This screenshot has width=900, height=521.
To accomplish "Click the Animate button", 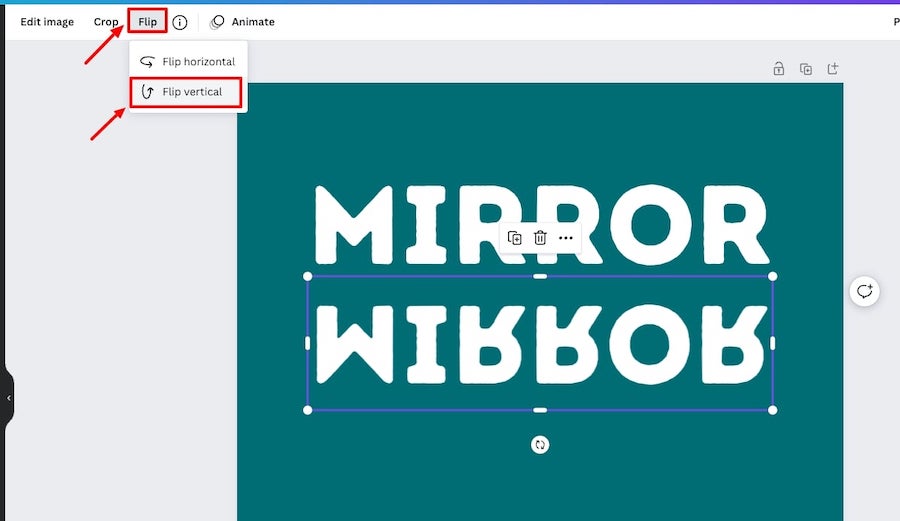I will (242, 22).
